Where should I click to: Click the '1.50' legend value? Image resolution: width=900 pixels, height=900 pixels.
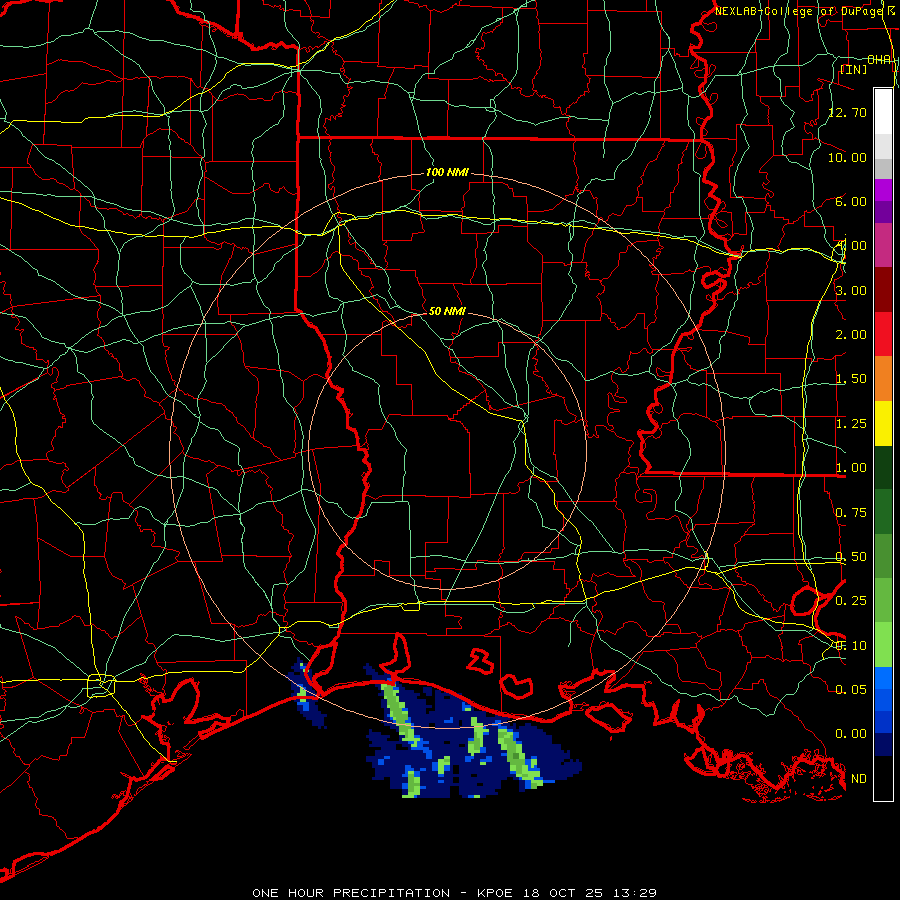coord(851,379)
